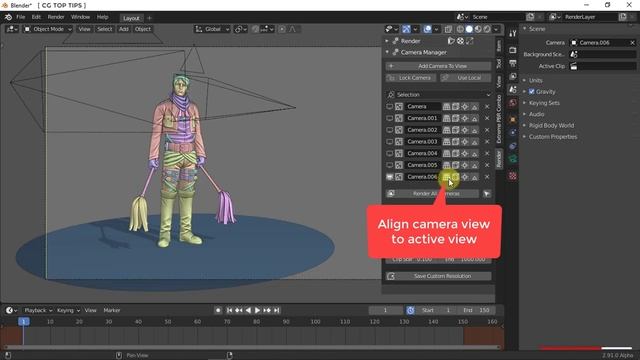Select rendered viewport shading
The image size is (640, 360).
pyautogui.click(x=487, y=29)
